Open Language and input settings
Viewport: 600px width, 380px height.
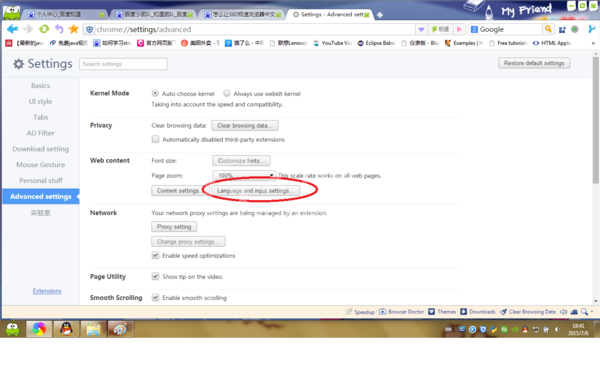click(256, 191)
